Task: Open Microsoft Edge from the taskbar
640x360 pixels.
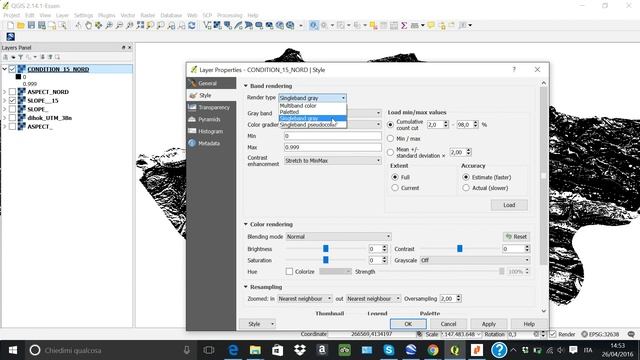Action: coord(233,350)
